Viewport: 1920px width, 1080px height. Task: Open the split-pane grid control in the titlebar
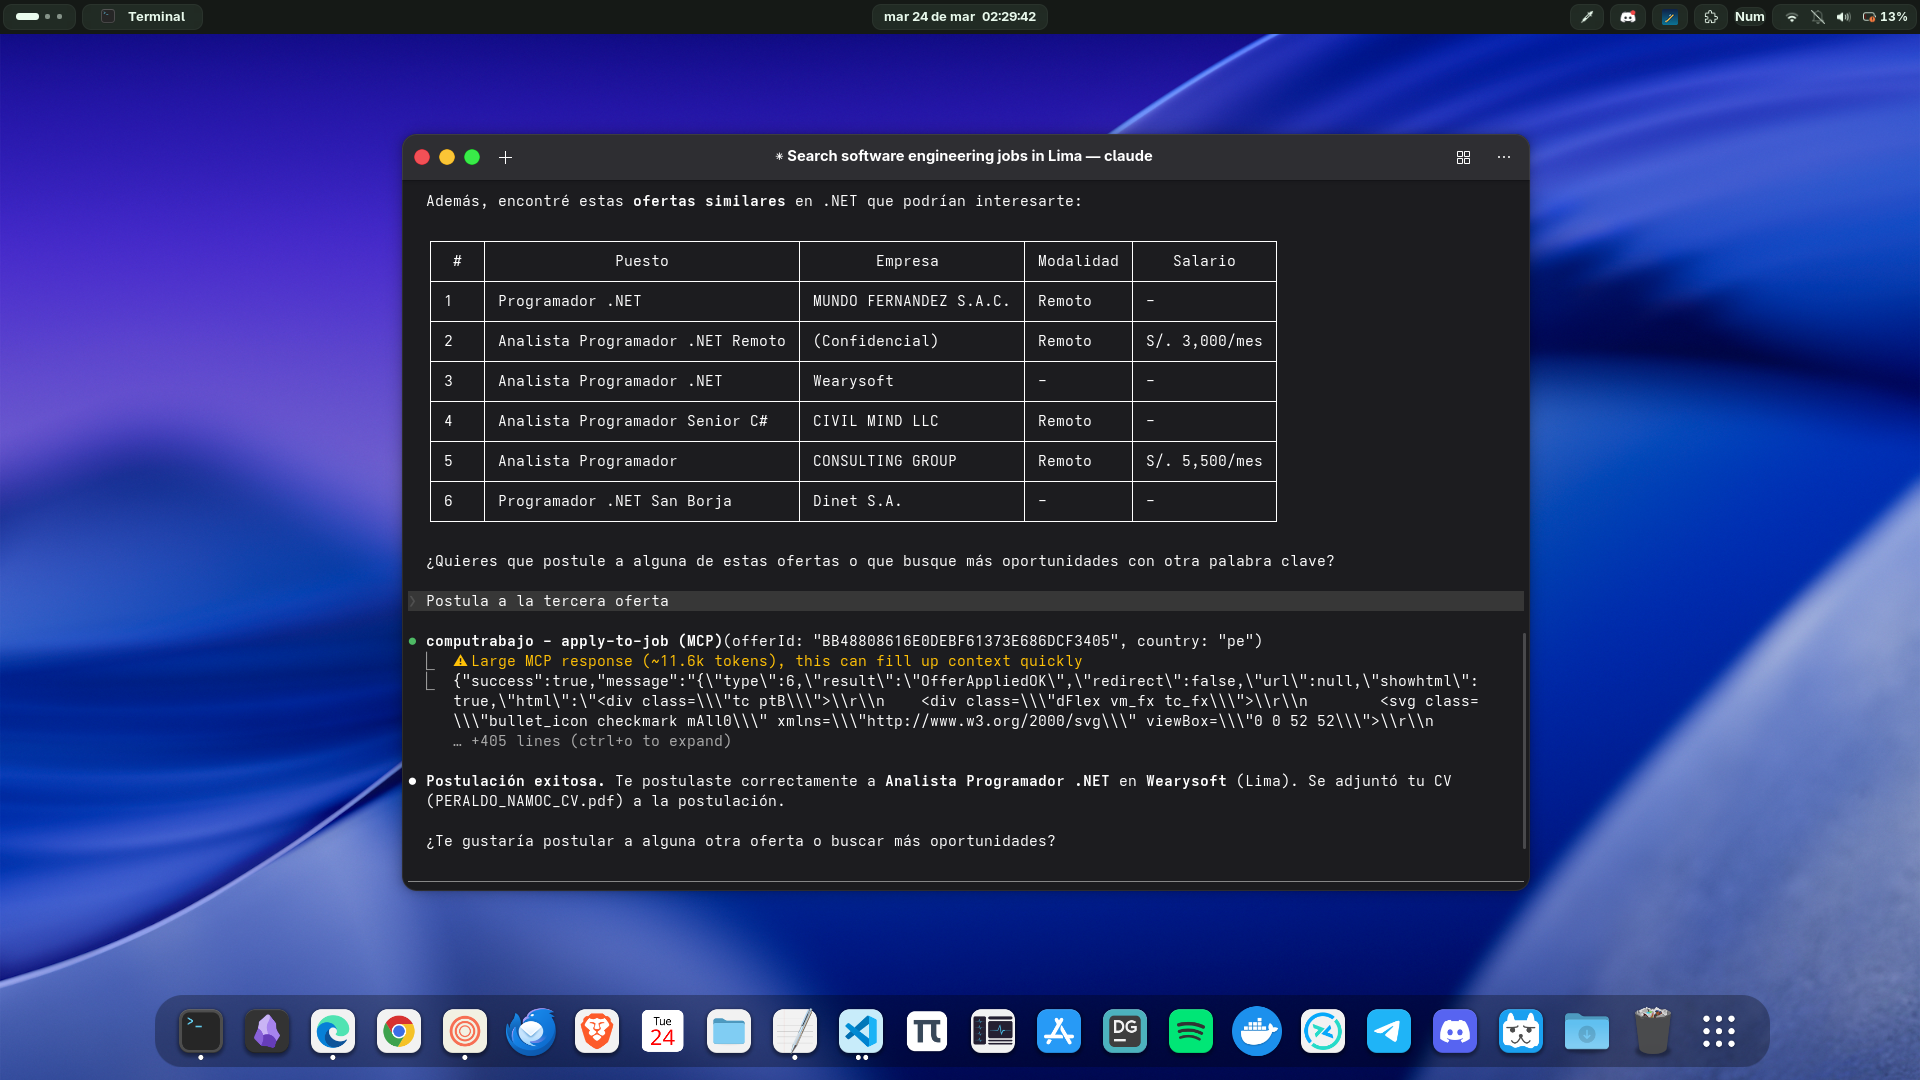click(x=1463, y=157)
